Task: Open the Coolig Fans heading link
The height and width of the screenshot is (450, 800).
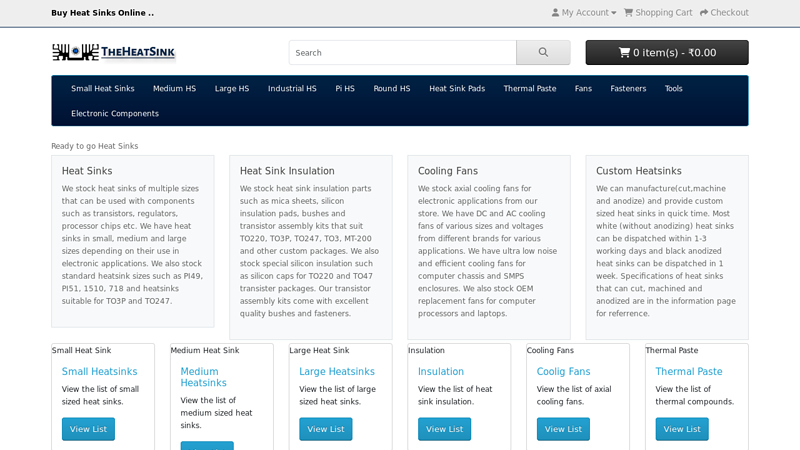Action: tap(563, 372)
